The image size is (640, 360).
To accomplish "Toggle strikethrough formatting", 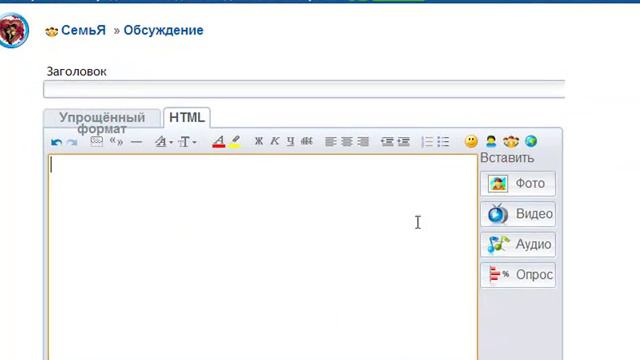I will tap(307, 141).
